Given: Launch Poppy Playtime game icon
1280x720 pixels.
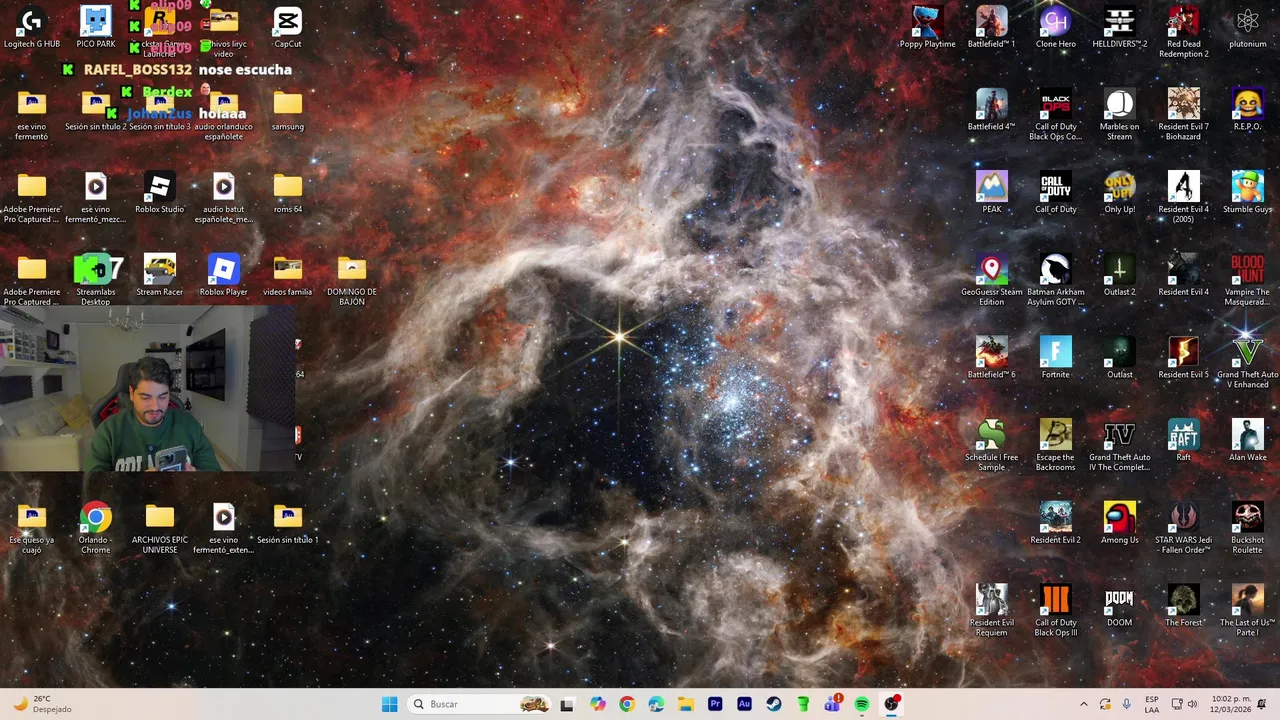Looking at the screenshot, I should pos(927,27).
